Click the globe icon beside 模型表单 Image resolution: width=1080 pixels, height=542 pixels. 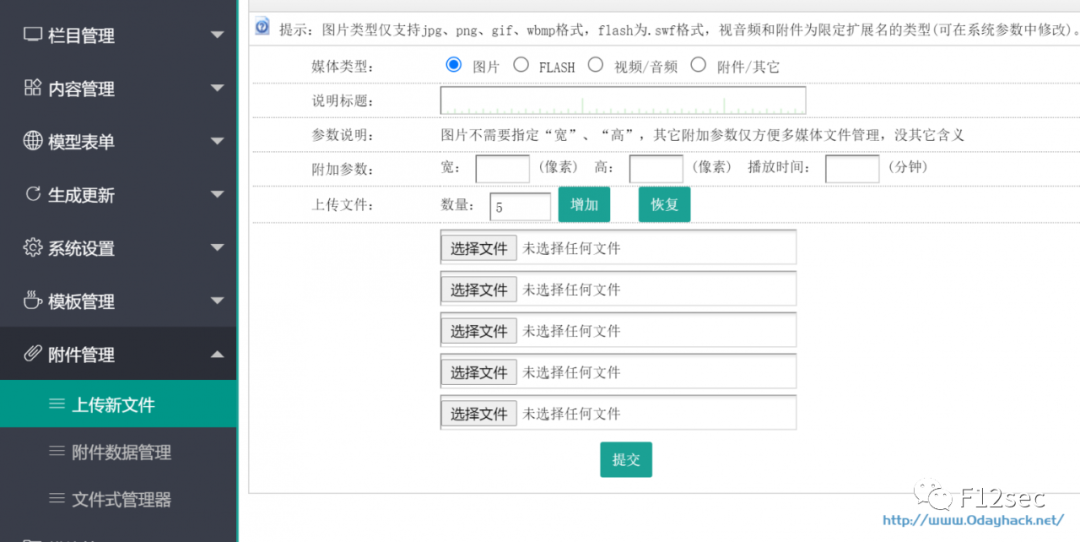pos(32,140)
